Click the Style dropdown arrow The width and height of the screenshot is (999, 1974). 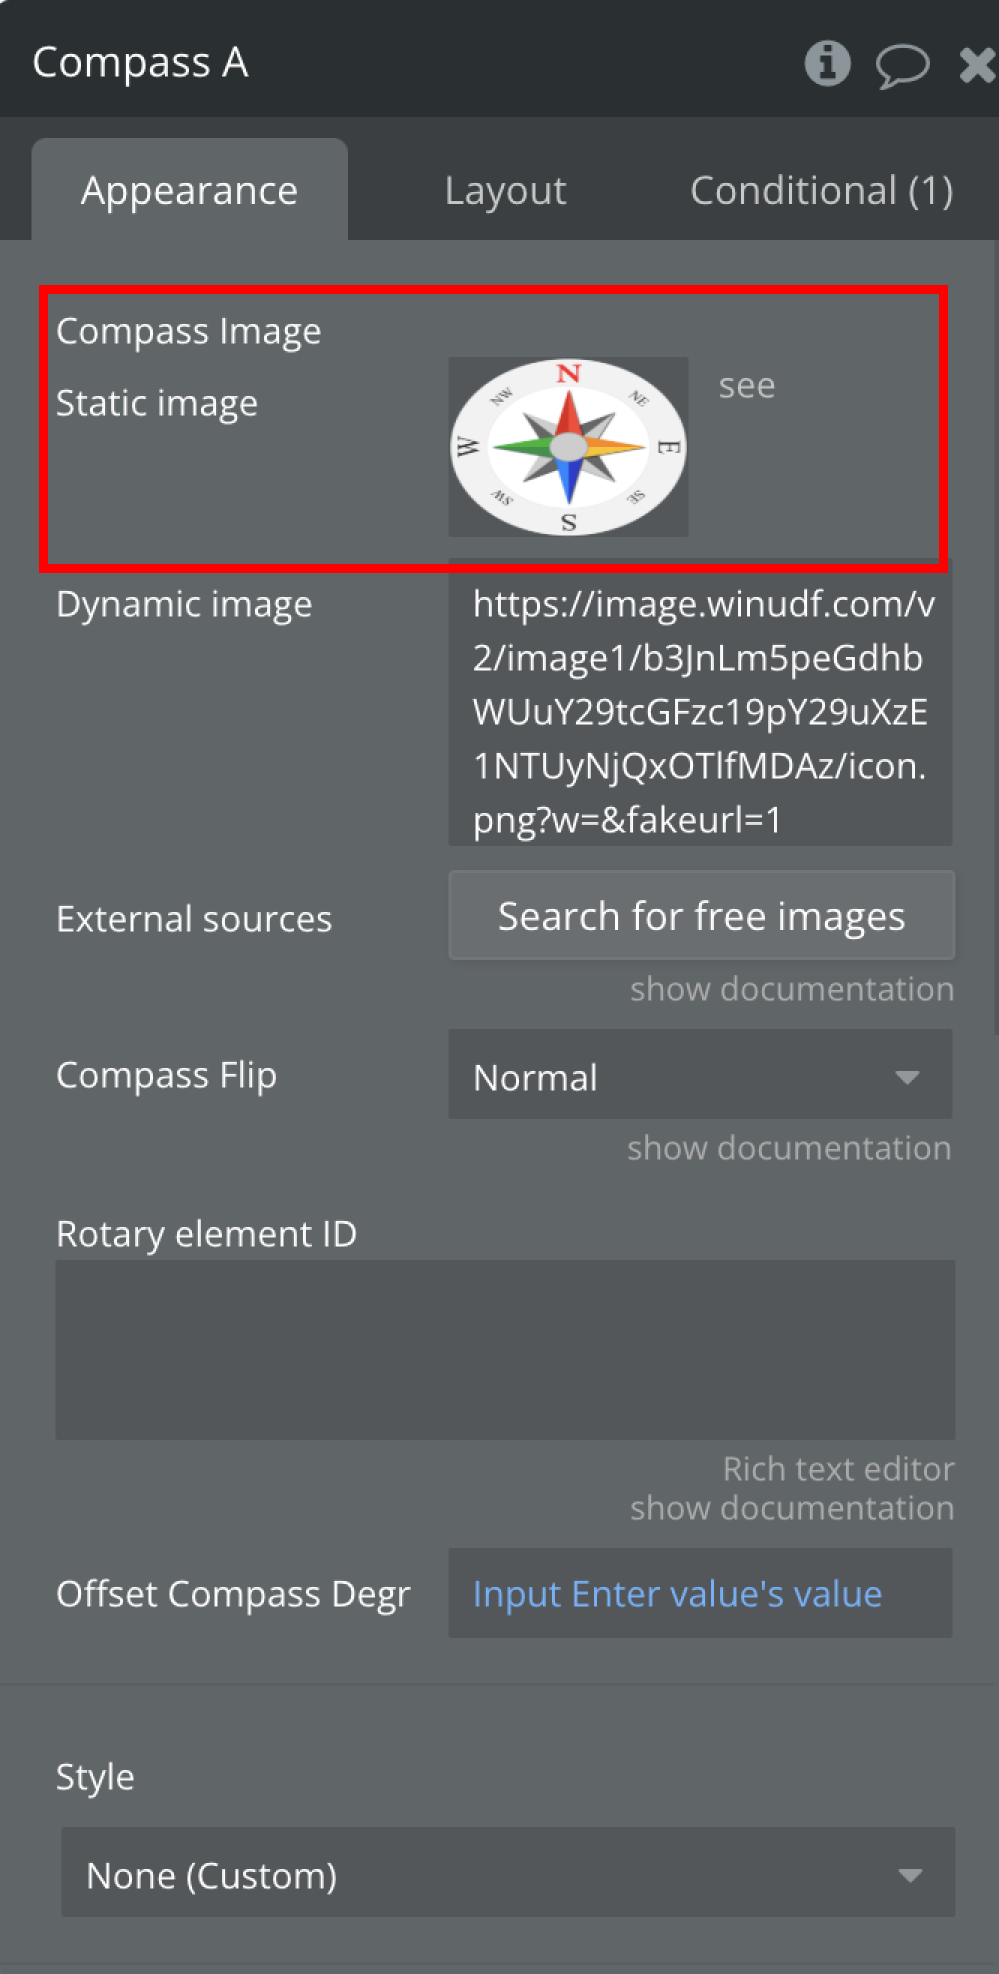[909, 1875]
